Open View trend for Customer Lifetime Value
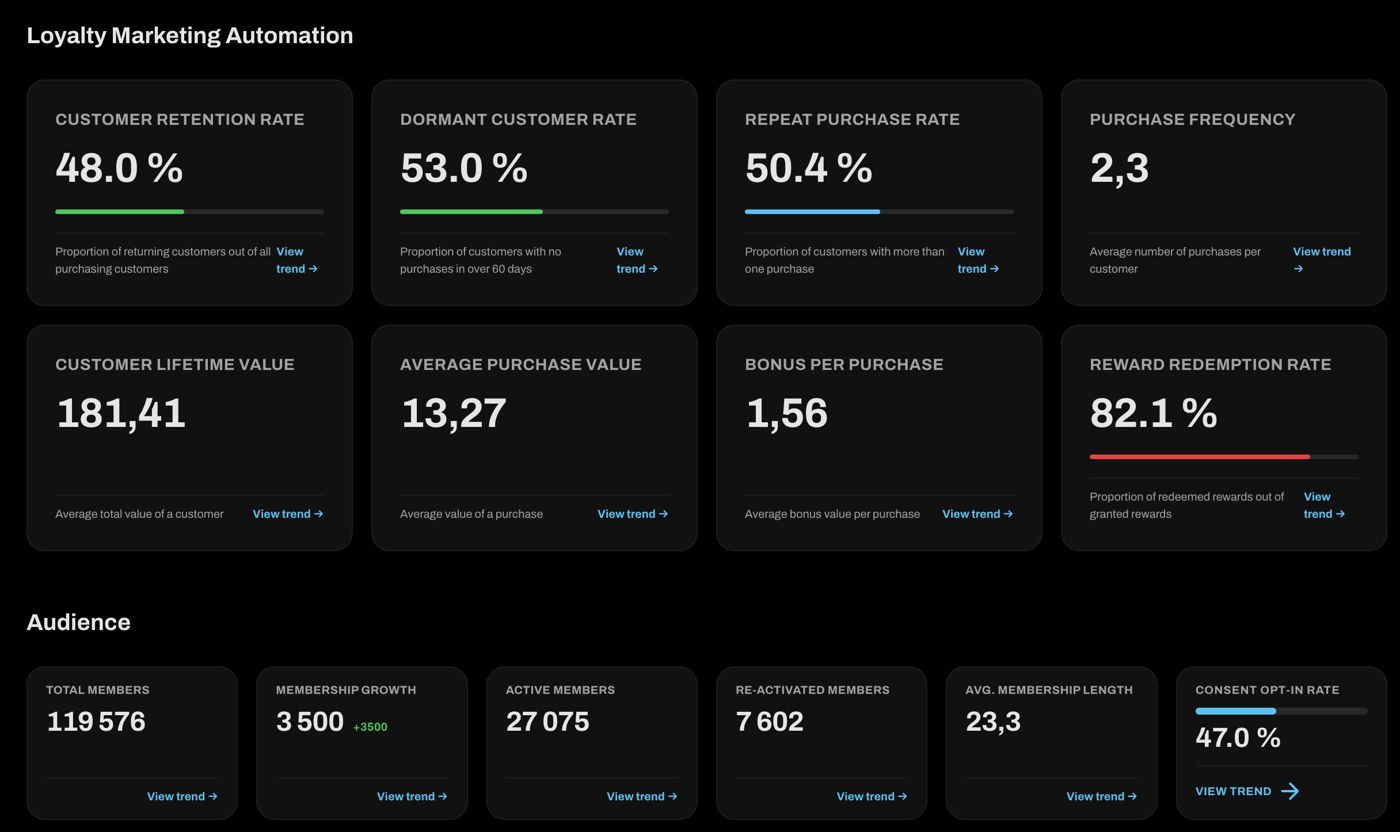This screenshot has height=832, width=1400. (288, 514)
